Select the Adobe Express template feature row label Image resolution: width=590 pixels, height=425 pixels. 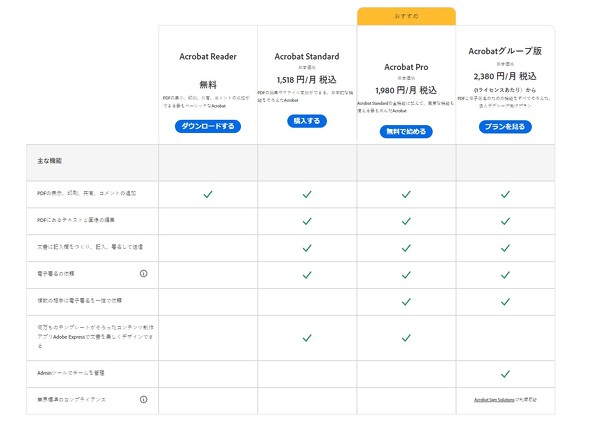(x=95, y=337)
